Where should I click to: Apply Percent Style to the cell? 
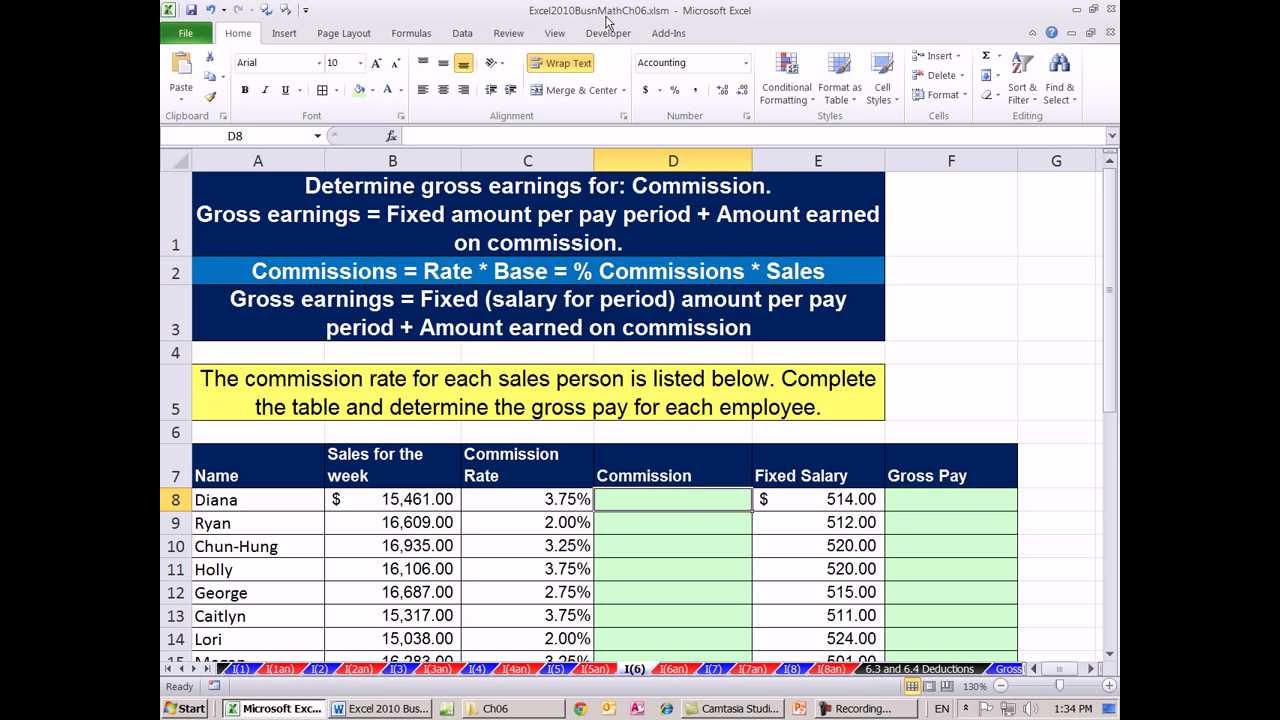point(675,90)
